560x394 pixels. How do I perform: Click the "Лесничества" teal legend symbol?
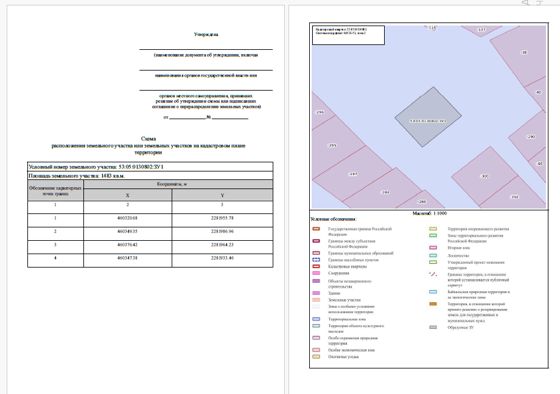click(x=433, y=255)
